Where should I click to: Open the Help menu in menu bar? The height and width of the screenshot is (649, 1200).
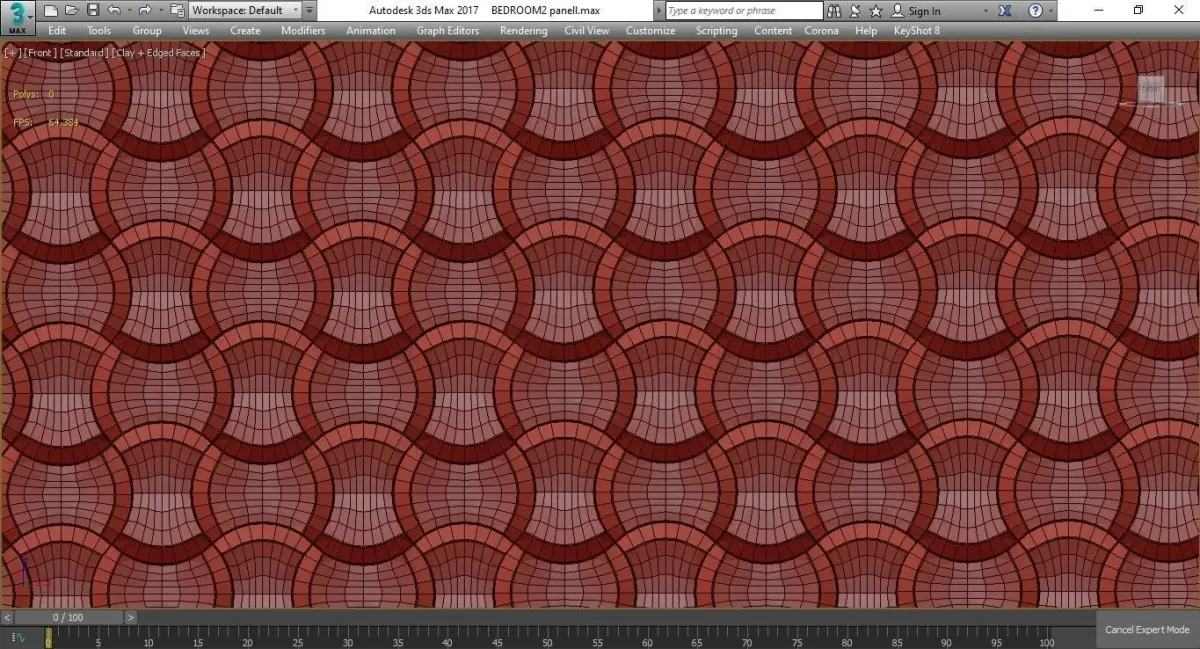(x=866, y=30)
